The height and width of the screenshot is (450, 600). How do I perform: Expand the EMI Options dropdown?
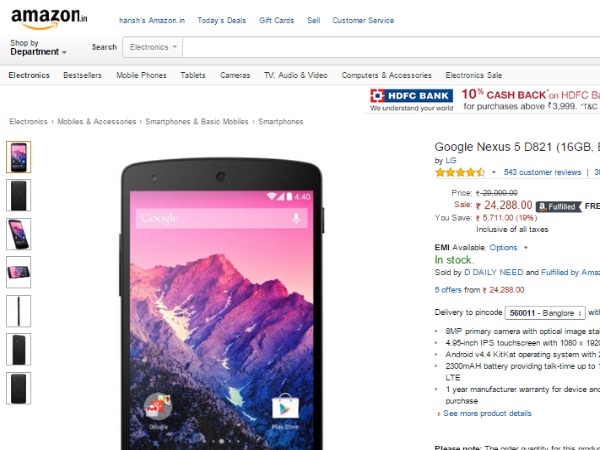click(507, 247)
